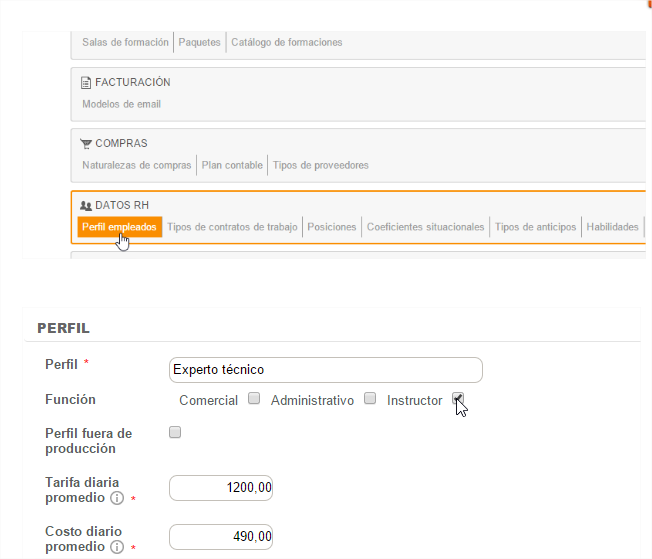652x559 pixels.
Task: Click the Datos RH people icon
Action: [86, 204]
